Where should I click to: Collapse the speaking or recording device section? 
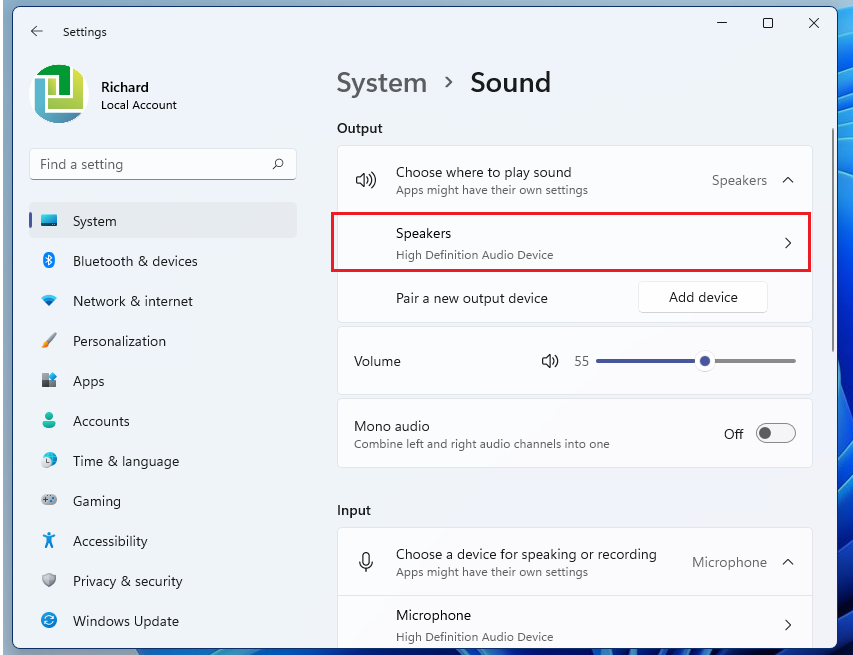point(788,562)
